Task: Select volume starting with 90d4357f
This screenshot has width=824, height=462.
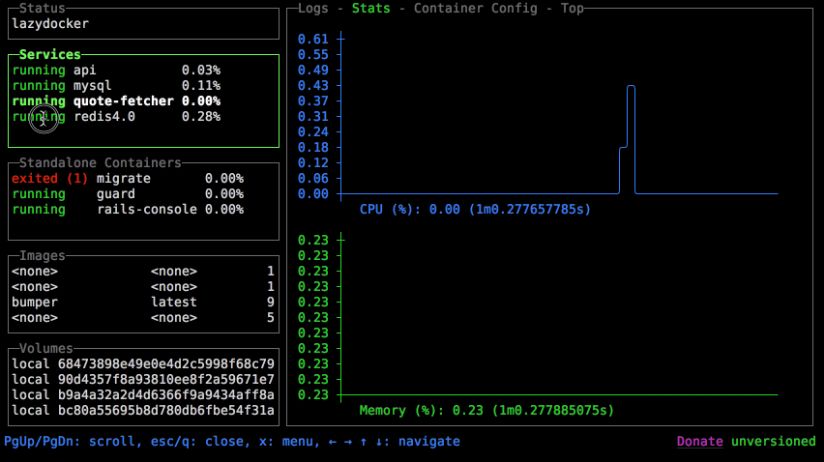Action: coord(142,379)
